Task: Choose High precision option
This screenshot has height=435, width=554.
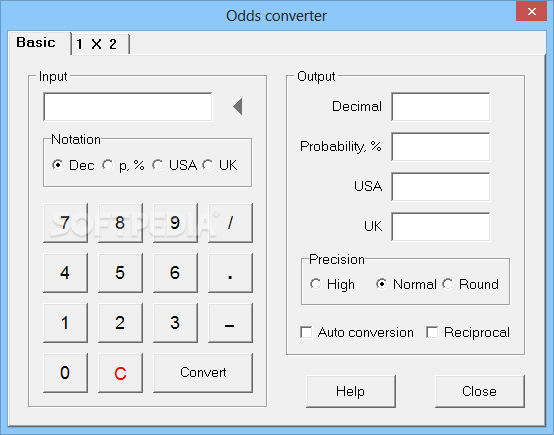Action: [x=315, y=284]
